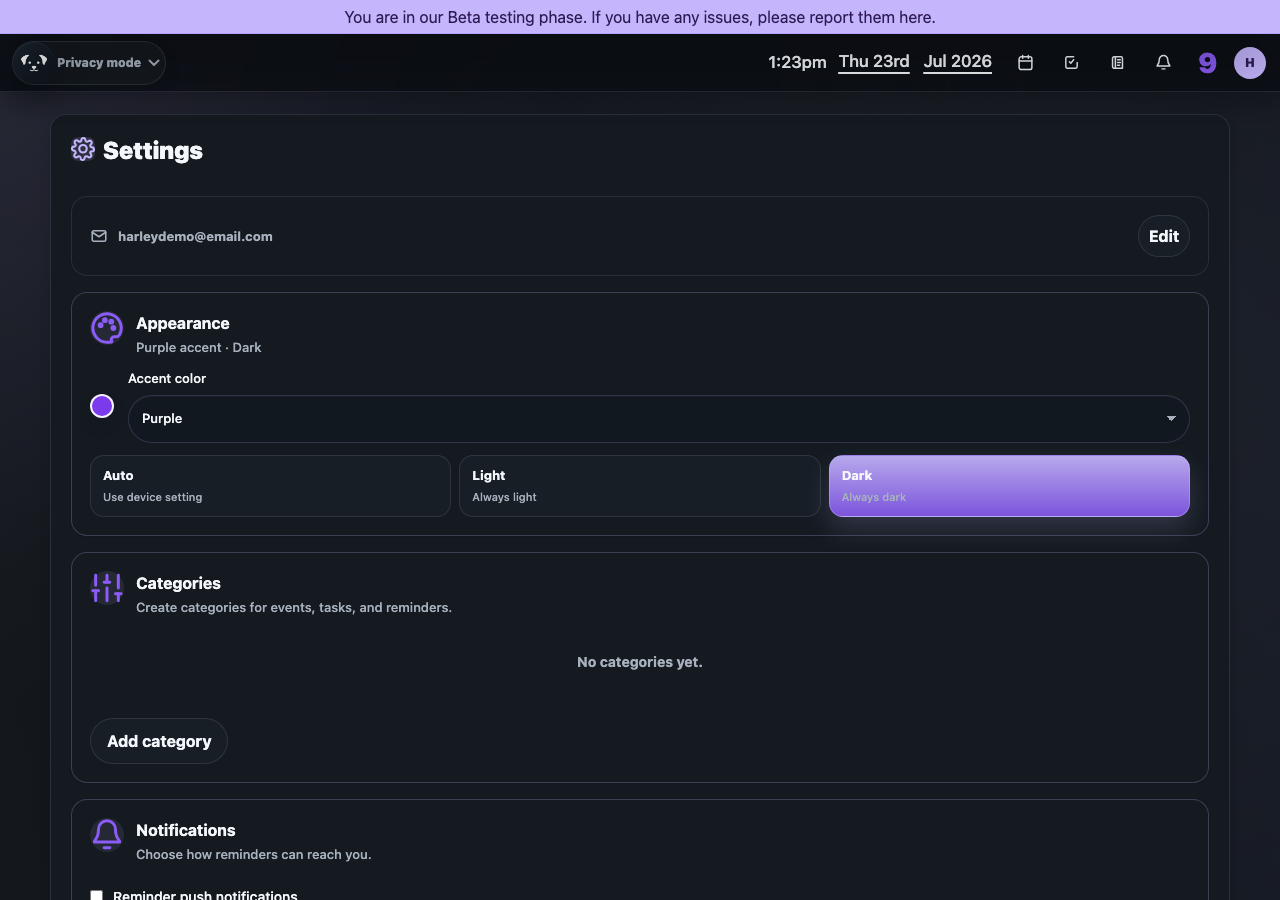Click the purple 9 logo icon
Screen dimensions: 1280x900
pos(1208,63)
